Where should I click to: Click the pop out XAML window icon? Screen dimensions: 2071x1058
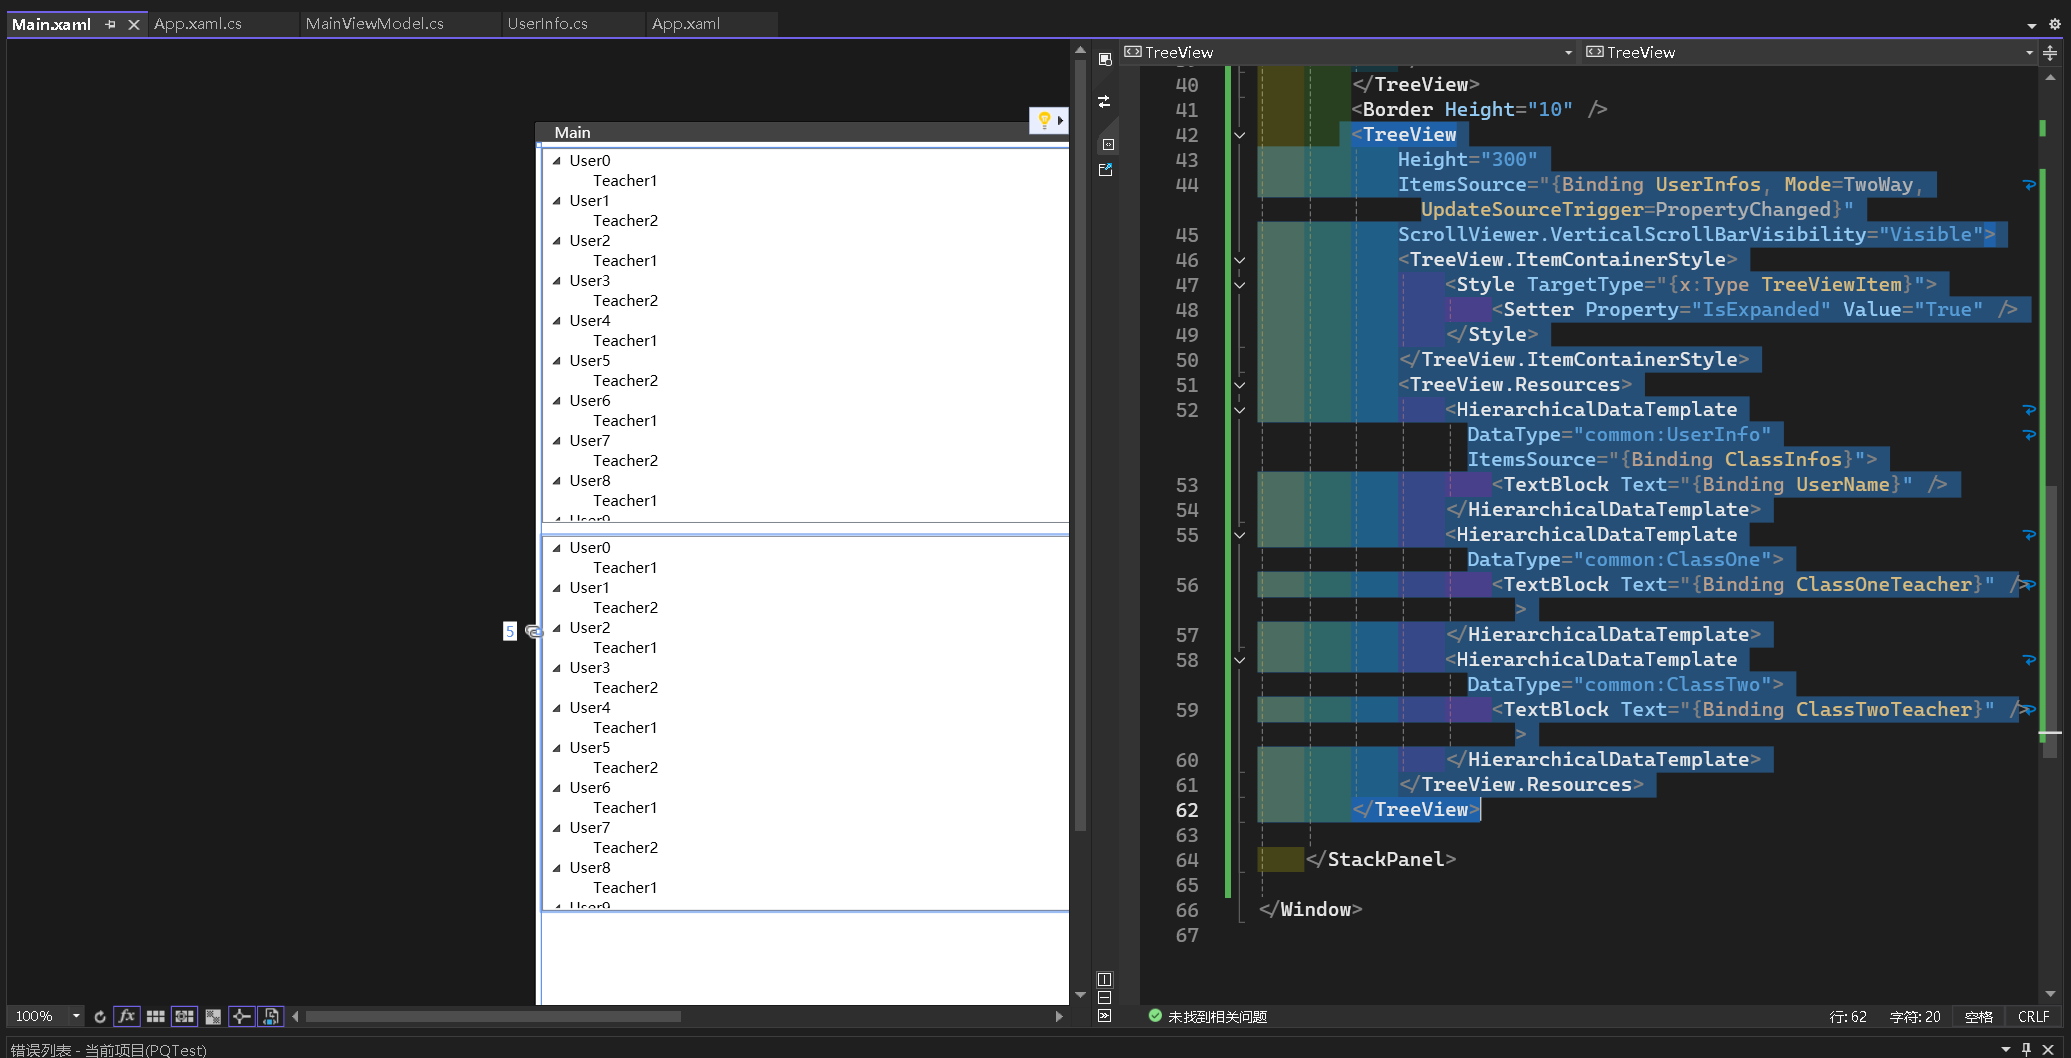(x=1106, y=170)
